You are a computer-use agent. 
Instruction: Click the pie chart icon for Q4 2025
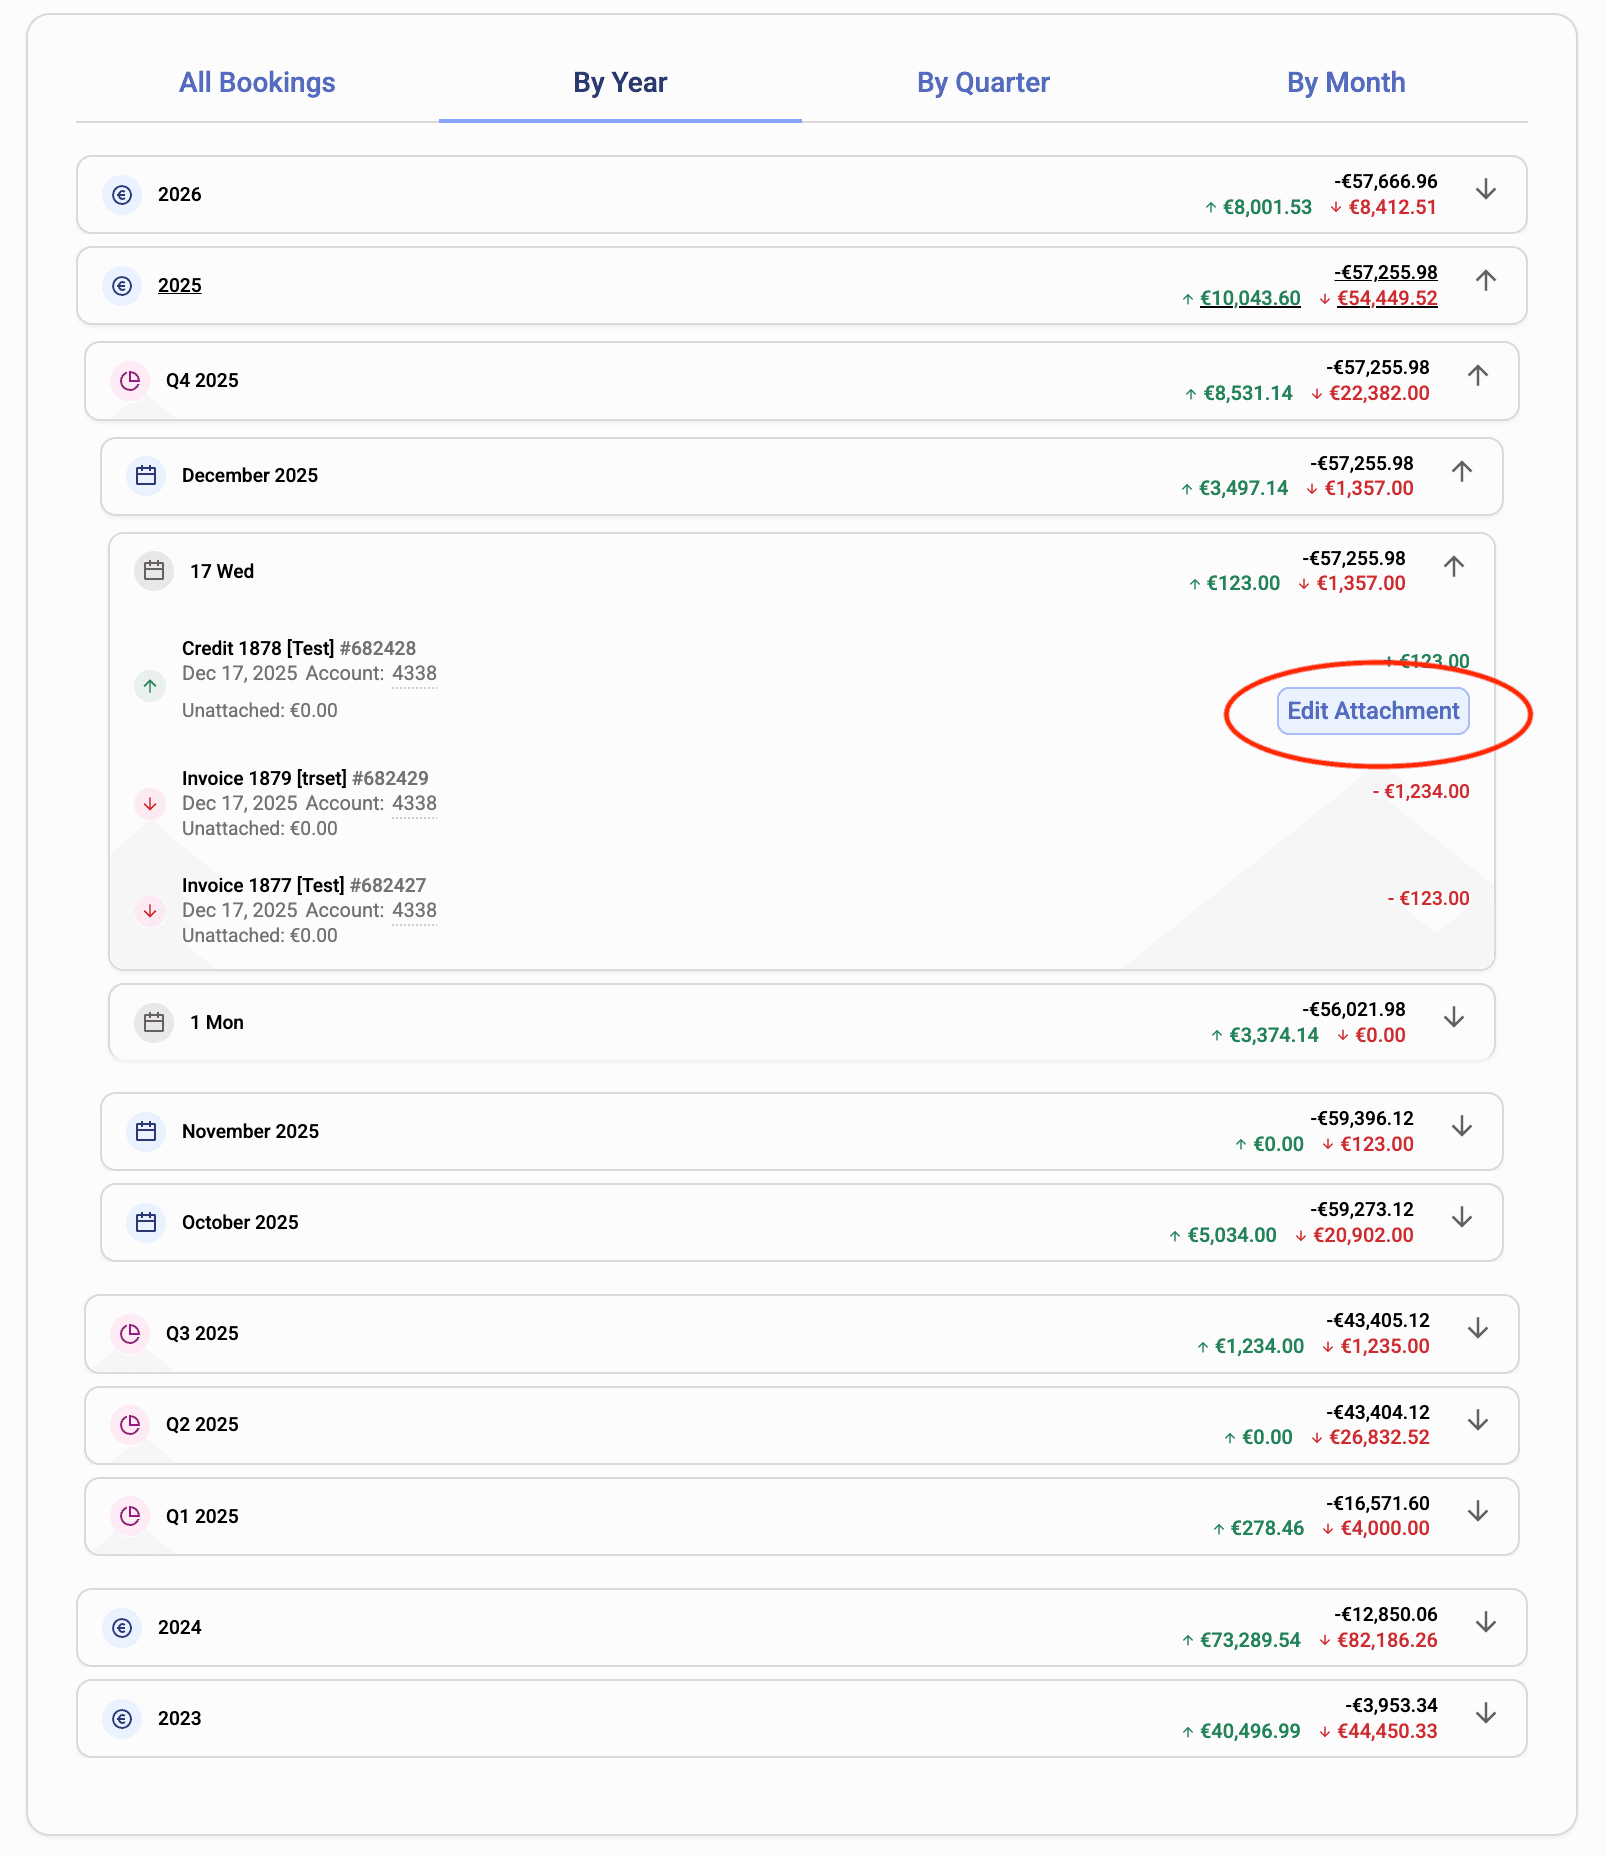click(x=130, y=381)
